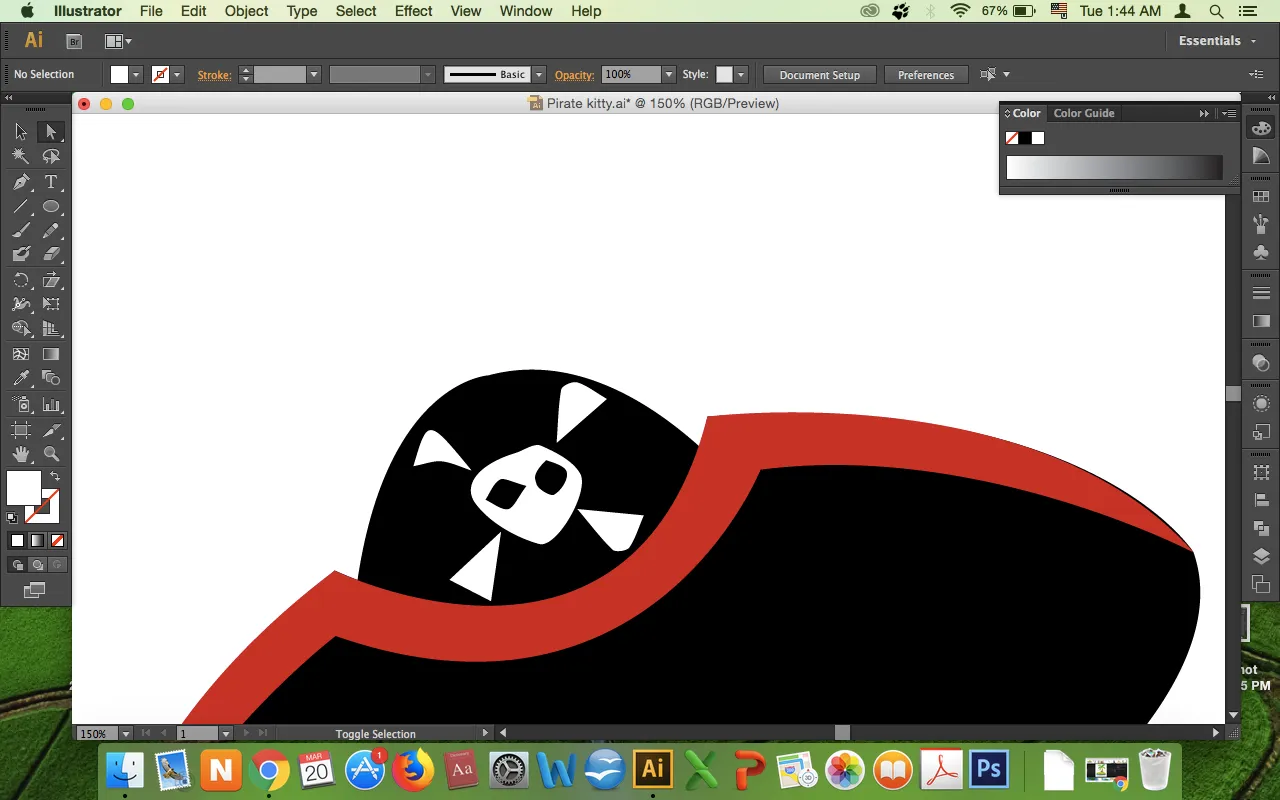This screenshot has height=800, width=1280.
Task: Open the Symbols panel (club icon)
Action: click(x=1261, y=252)
